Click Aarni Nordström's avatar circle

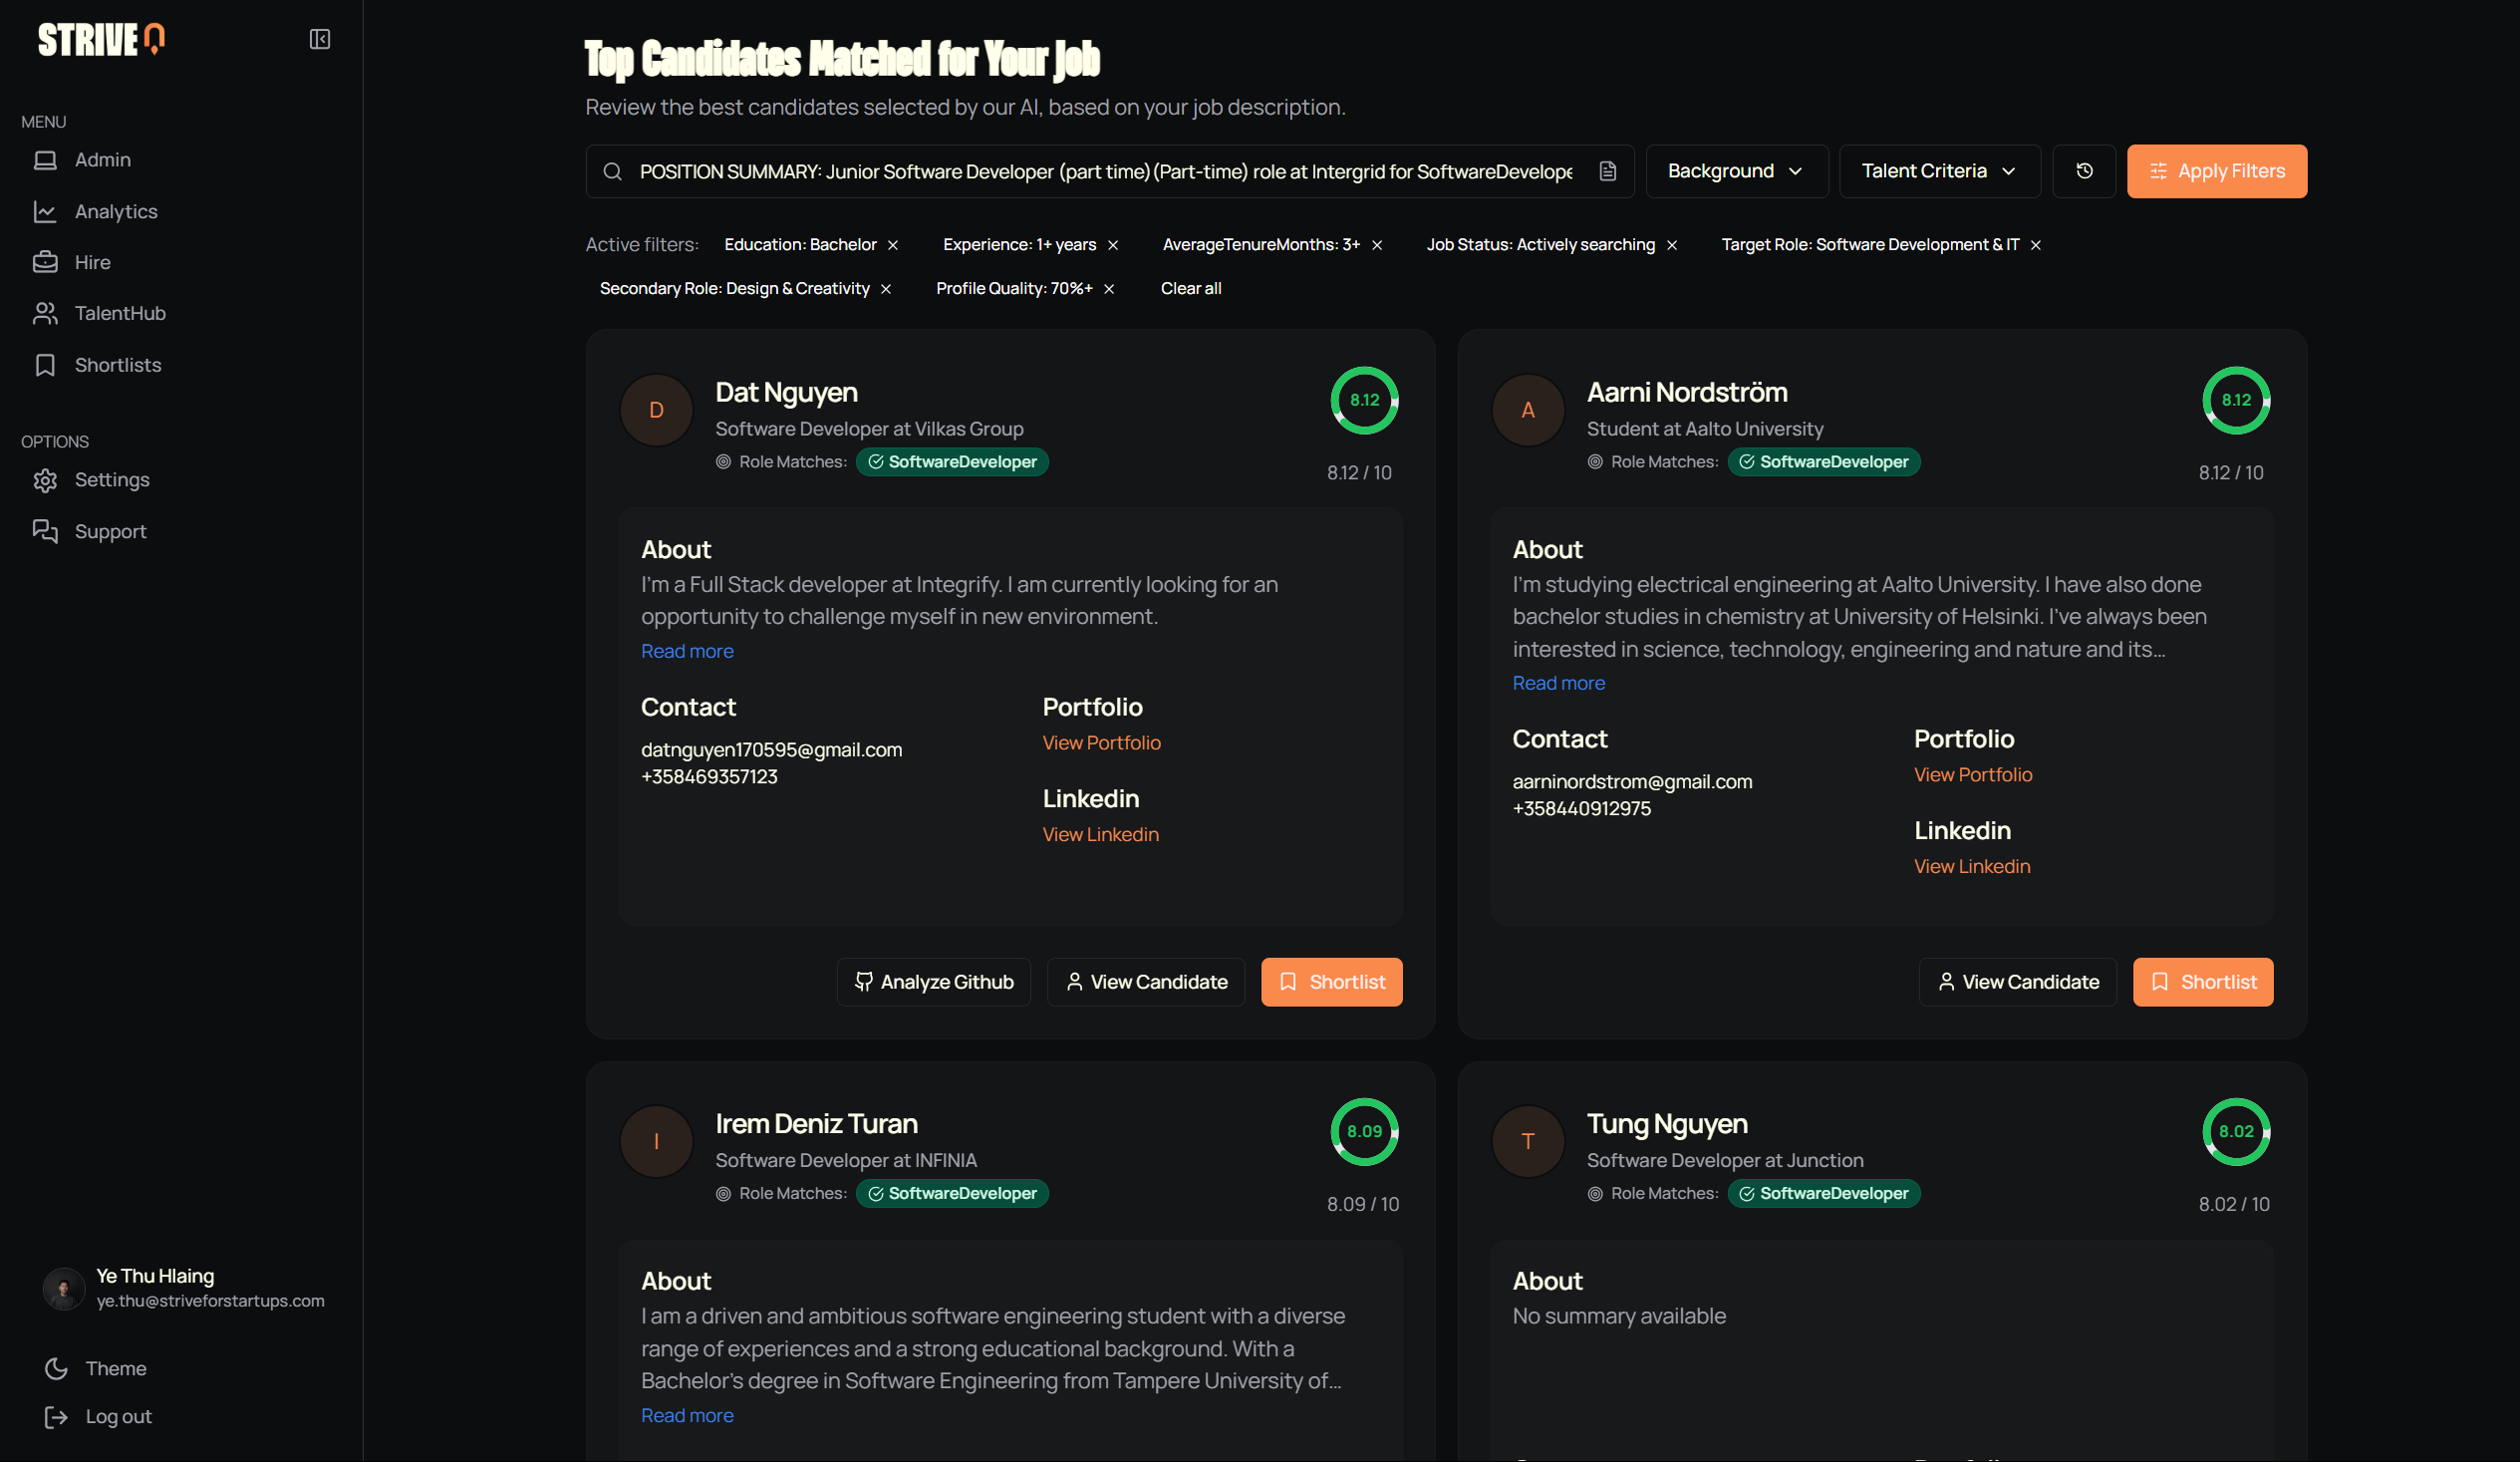[1528, 410]
